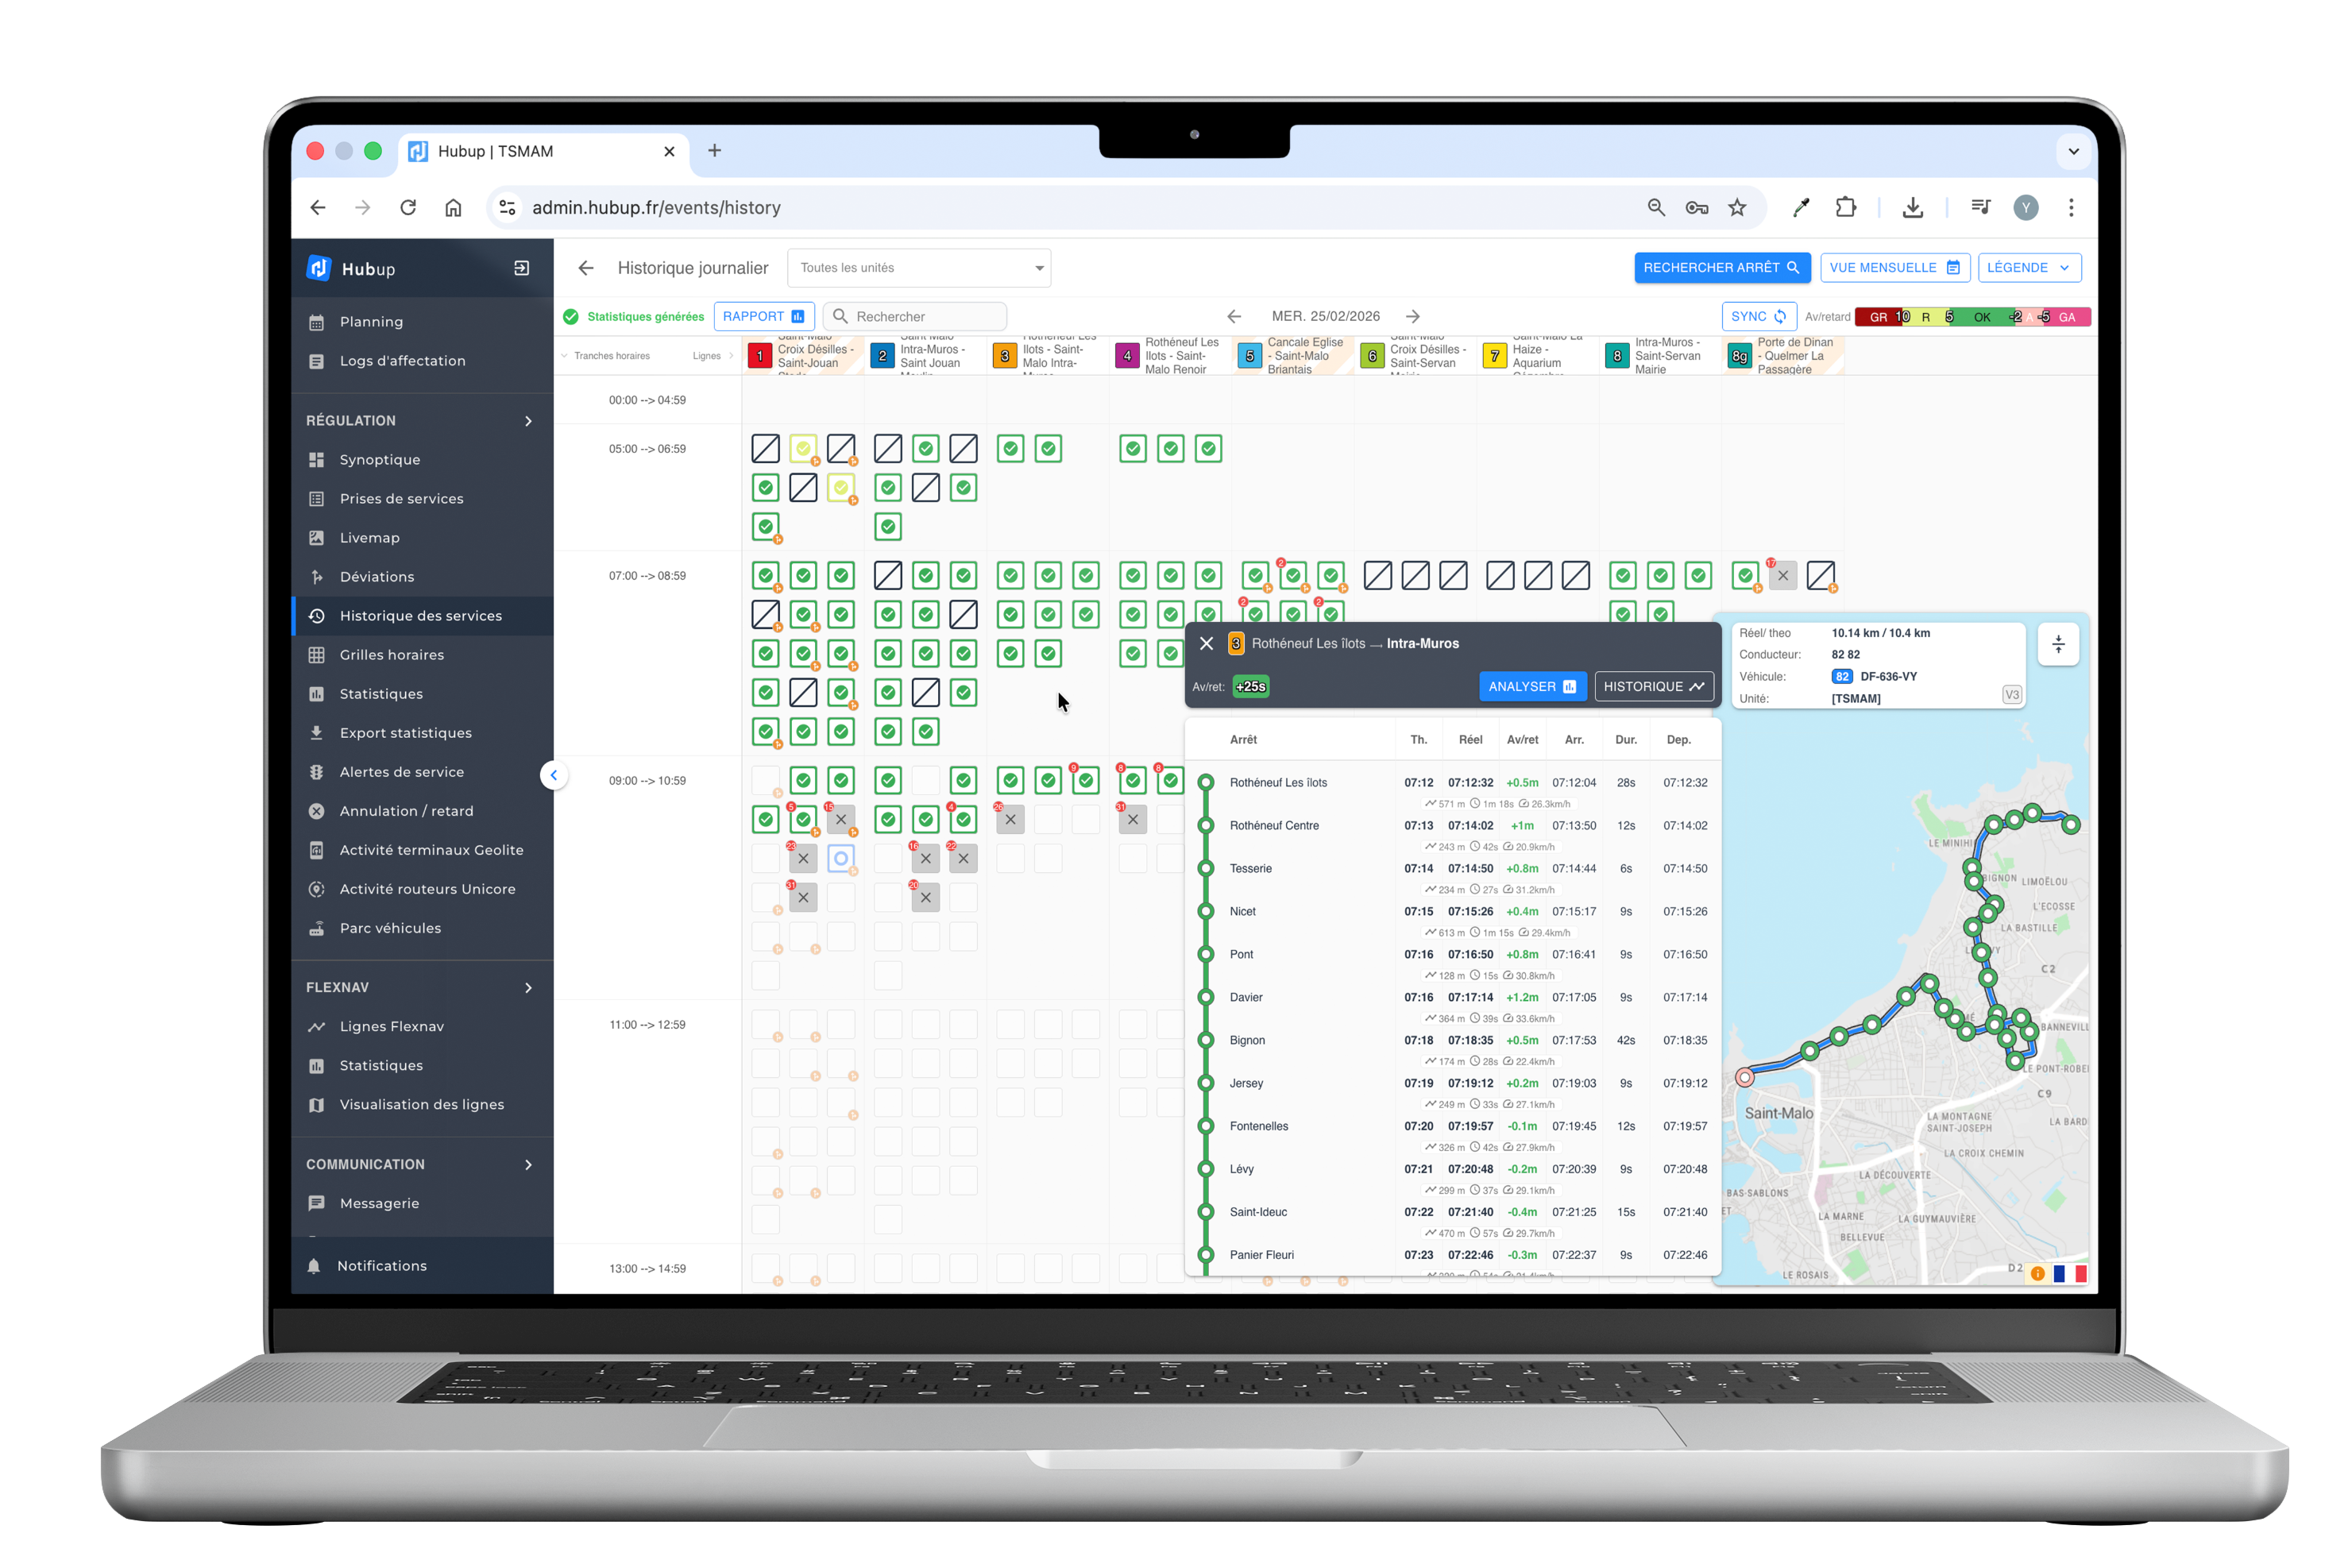
Task: Go to the next day arrow
Action: pyautogui.click(x=1413, y=317)
